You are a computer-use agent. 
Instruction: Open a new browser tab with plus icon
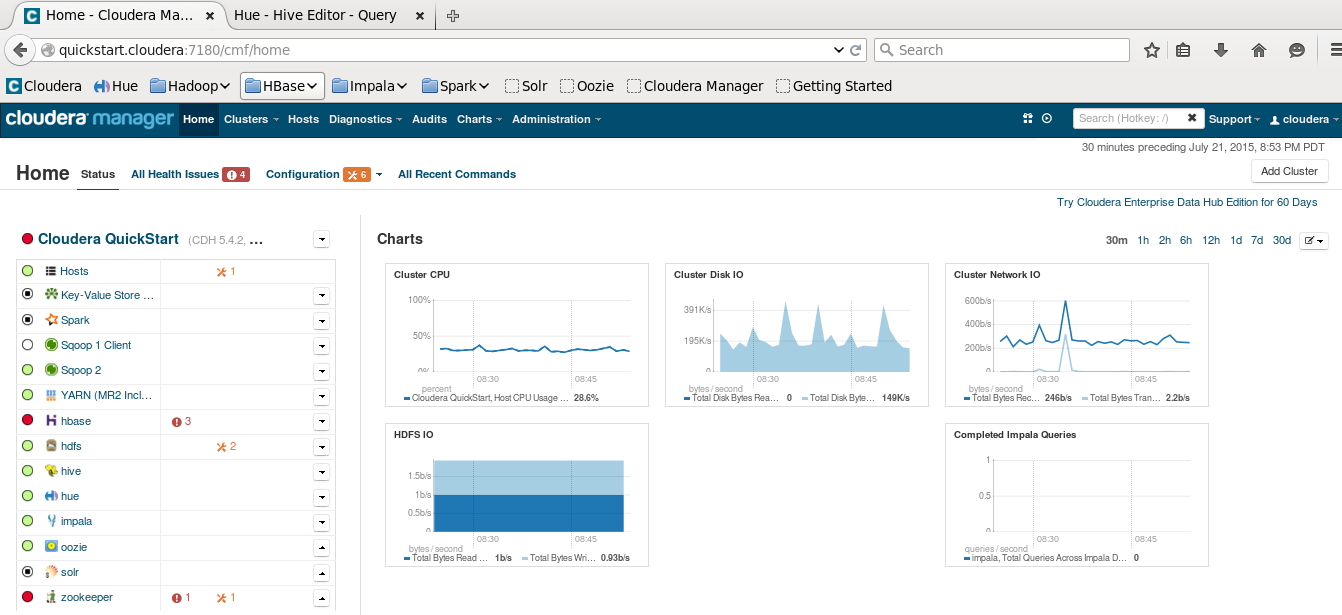tap(453, 16)
